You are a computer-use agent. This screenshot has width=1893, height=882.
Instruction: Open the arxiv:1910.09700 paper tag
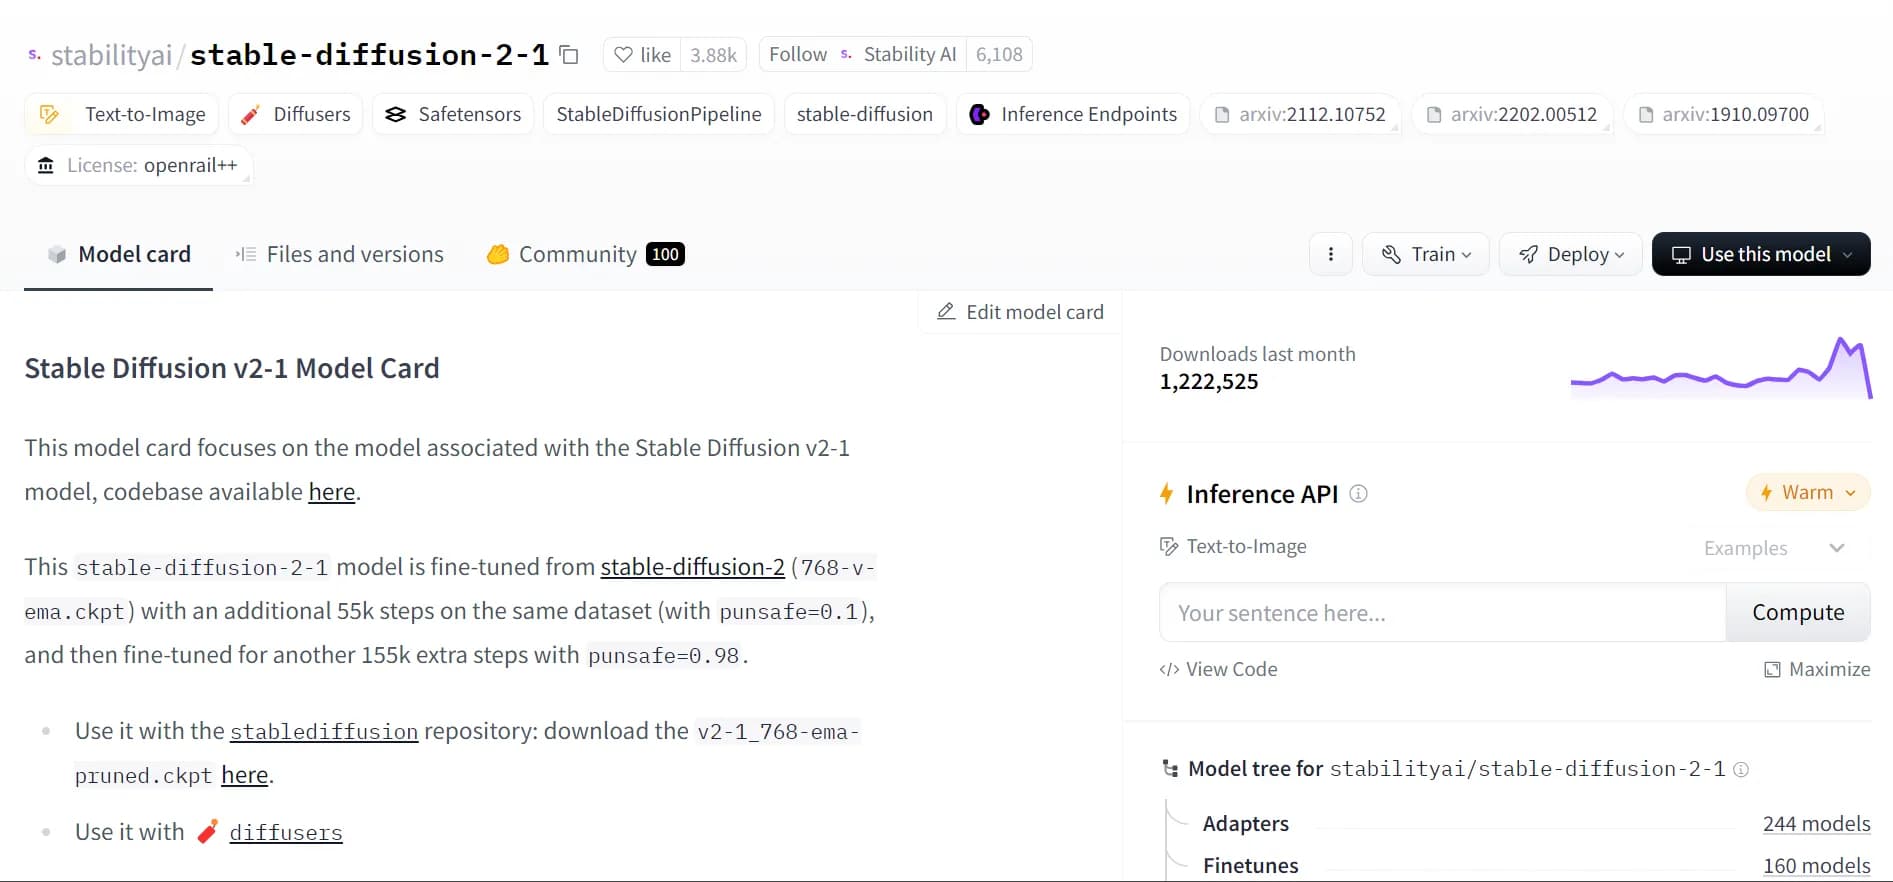click(1724, 114)
